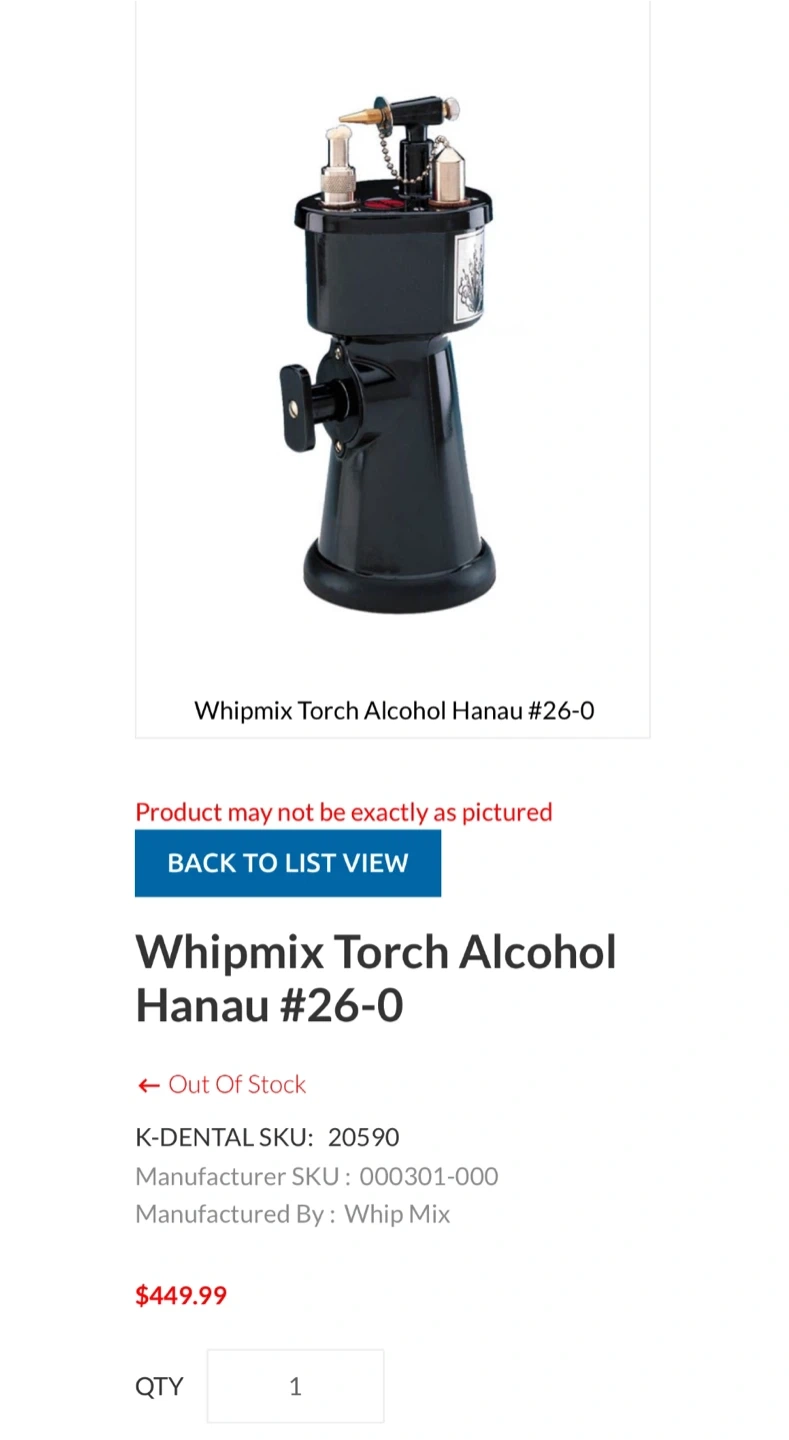Click the QTY label
This screenshot has width=789, height=1440.
(x=160, y=1386)
